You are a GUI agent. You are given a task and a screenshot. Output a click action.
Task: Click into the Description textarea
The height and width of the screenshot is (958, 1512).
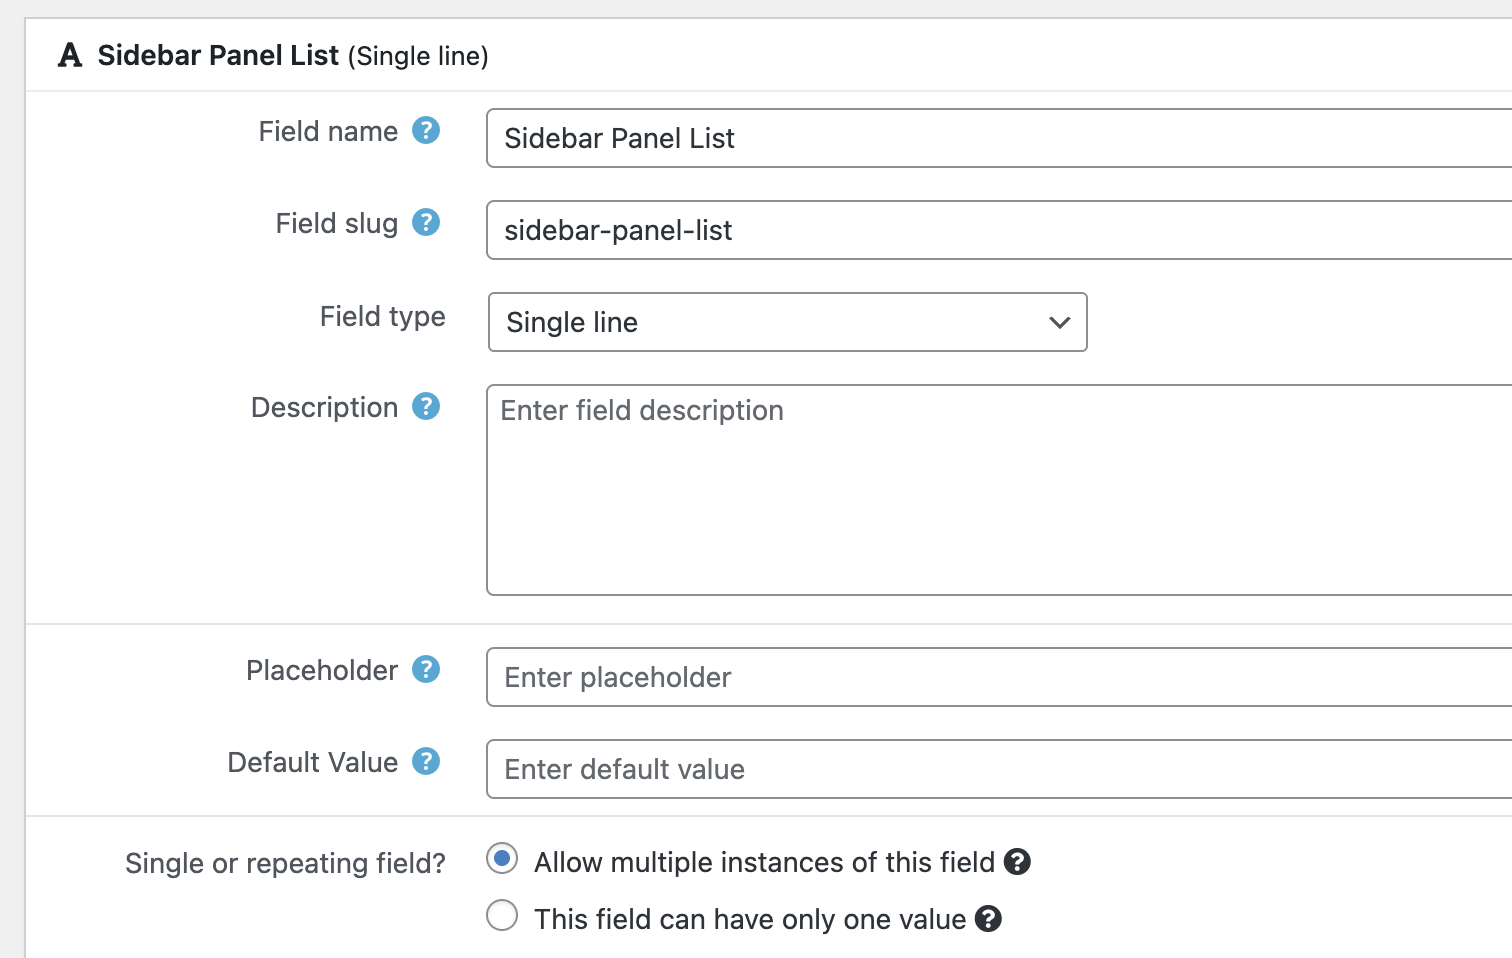click(x=999, y=490)
